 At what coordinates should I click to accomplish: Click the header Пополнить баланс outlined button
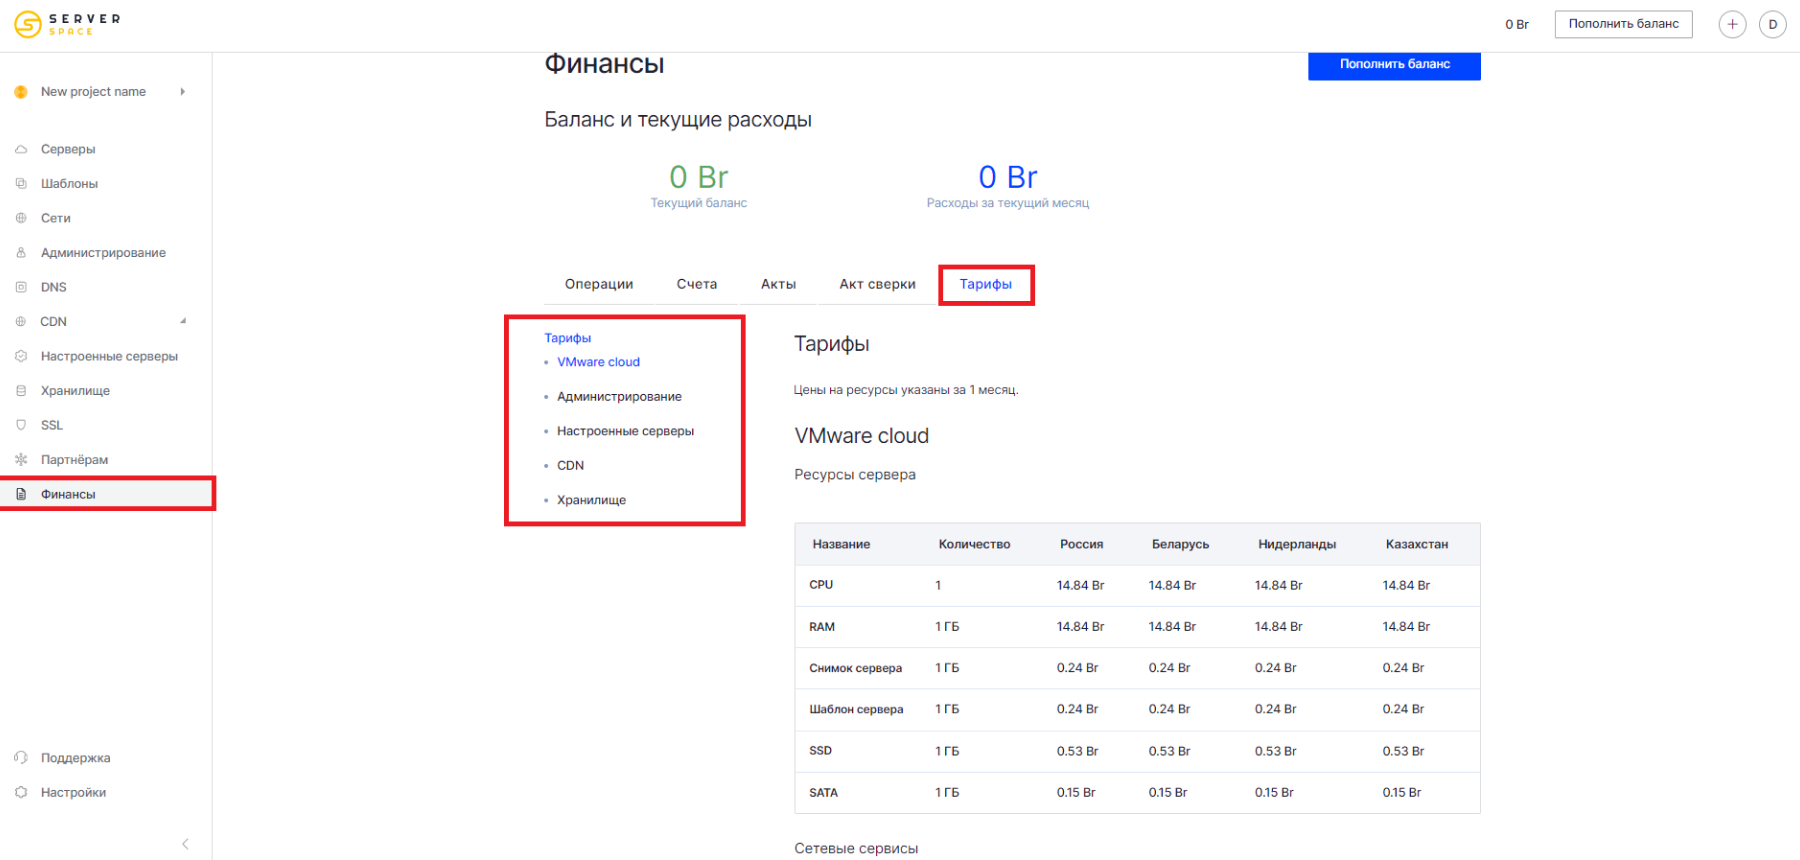coord(1623,24)
